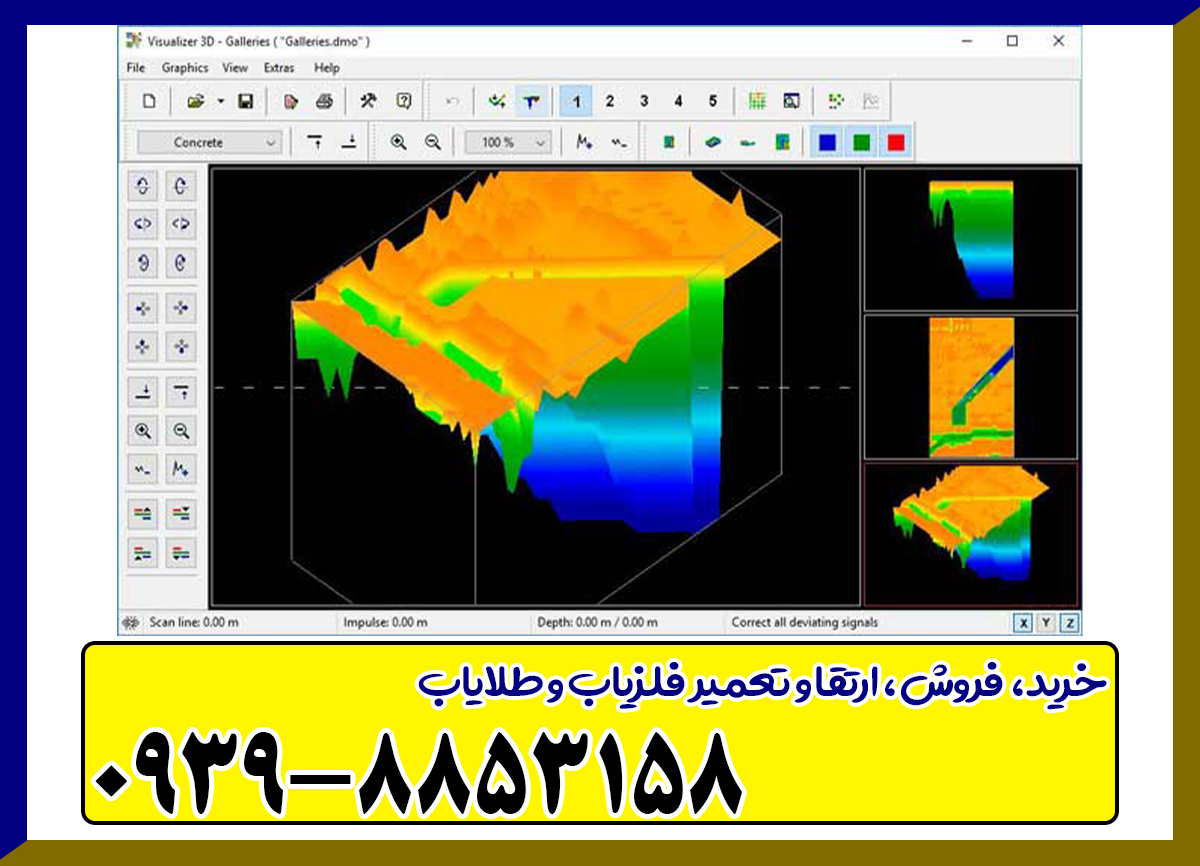This screenshot has height=866, width=1200.
Task: Select view number 3 button
Action: [643, 100]
